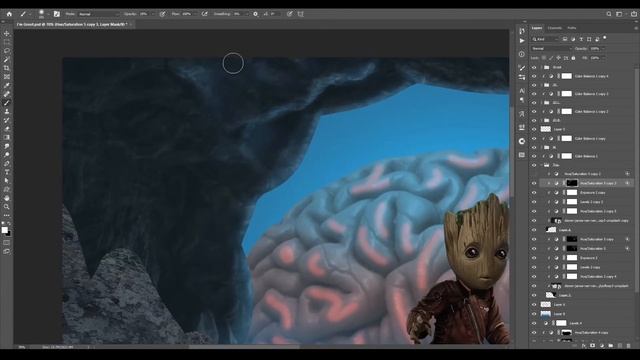This screenshot has height=360, width=640.
Task: Click the Home icon in the options bar
Action: [x=9, y=14]
